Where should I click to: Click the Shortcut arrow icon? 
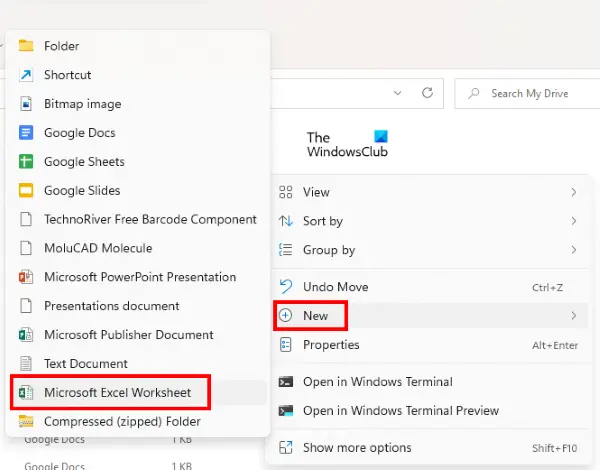(26, 75)
